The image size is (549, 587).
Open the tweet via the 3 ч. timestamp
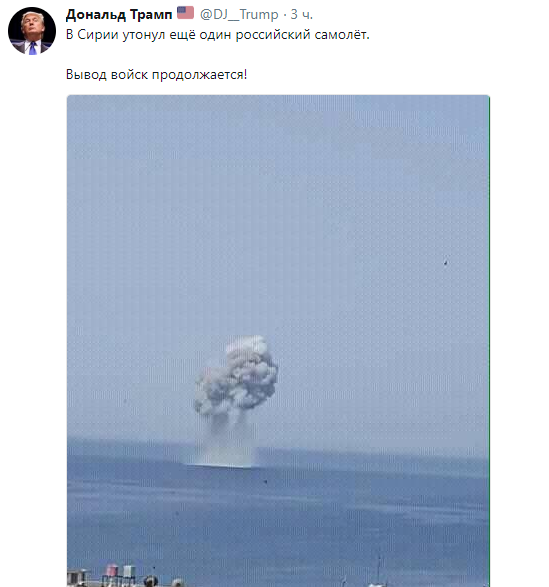301,15
